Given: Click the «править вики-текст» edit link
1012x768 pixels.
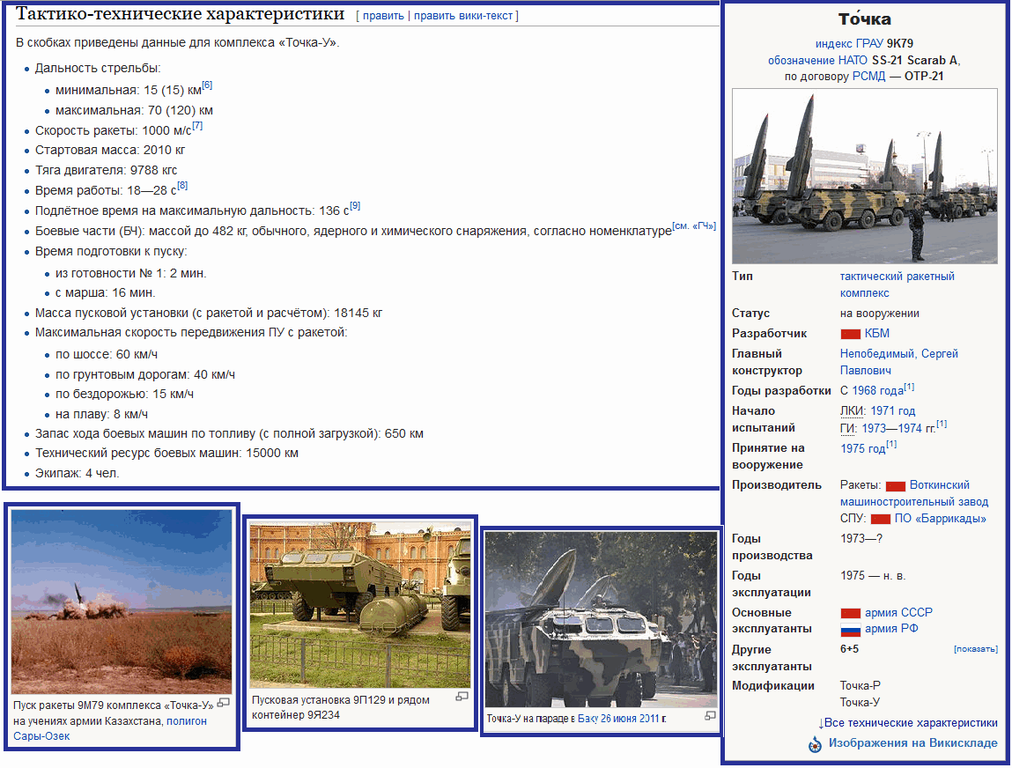Looking at the screenshot, I should pyautogui.click(x=463, y=15).
